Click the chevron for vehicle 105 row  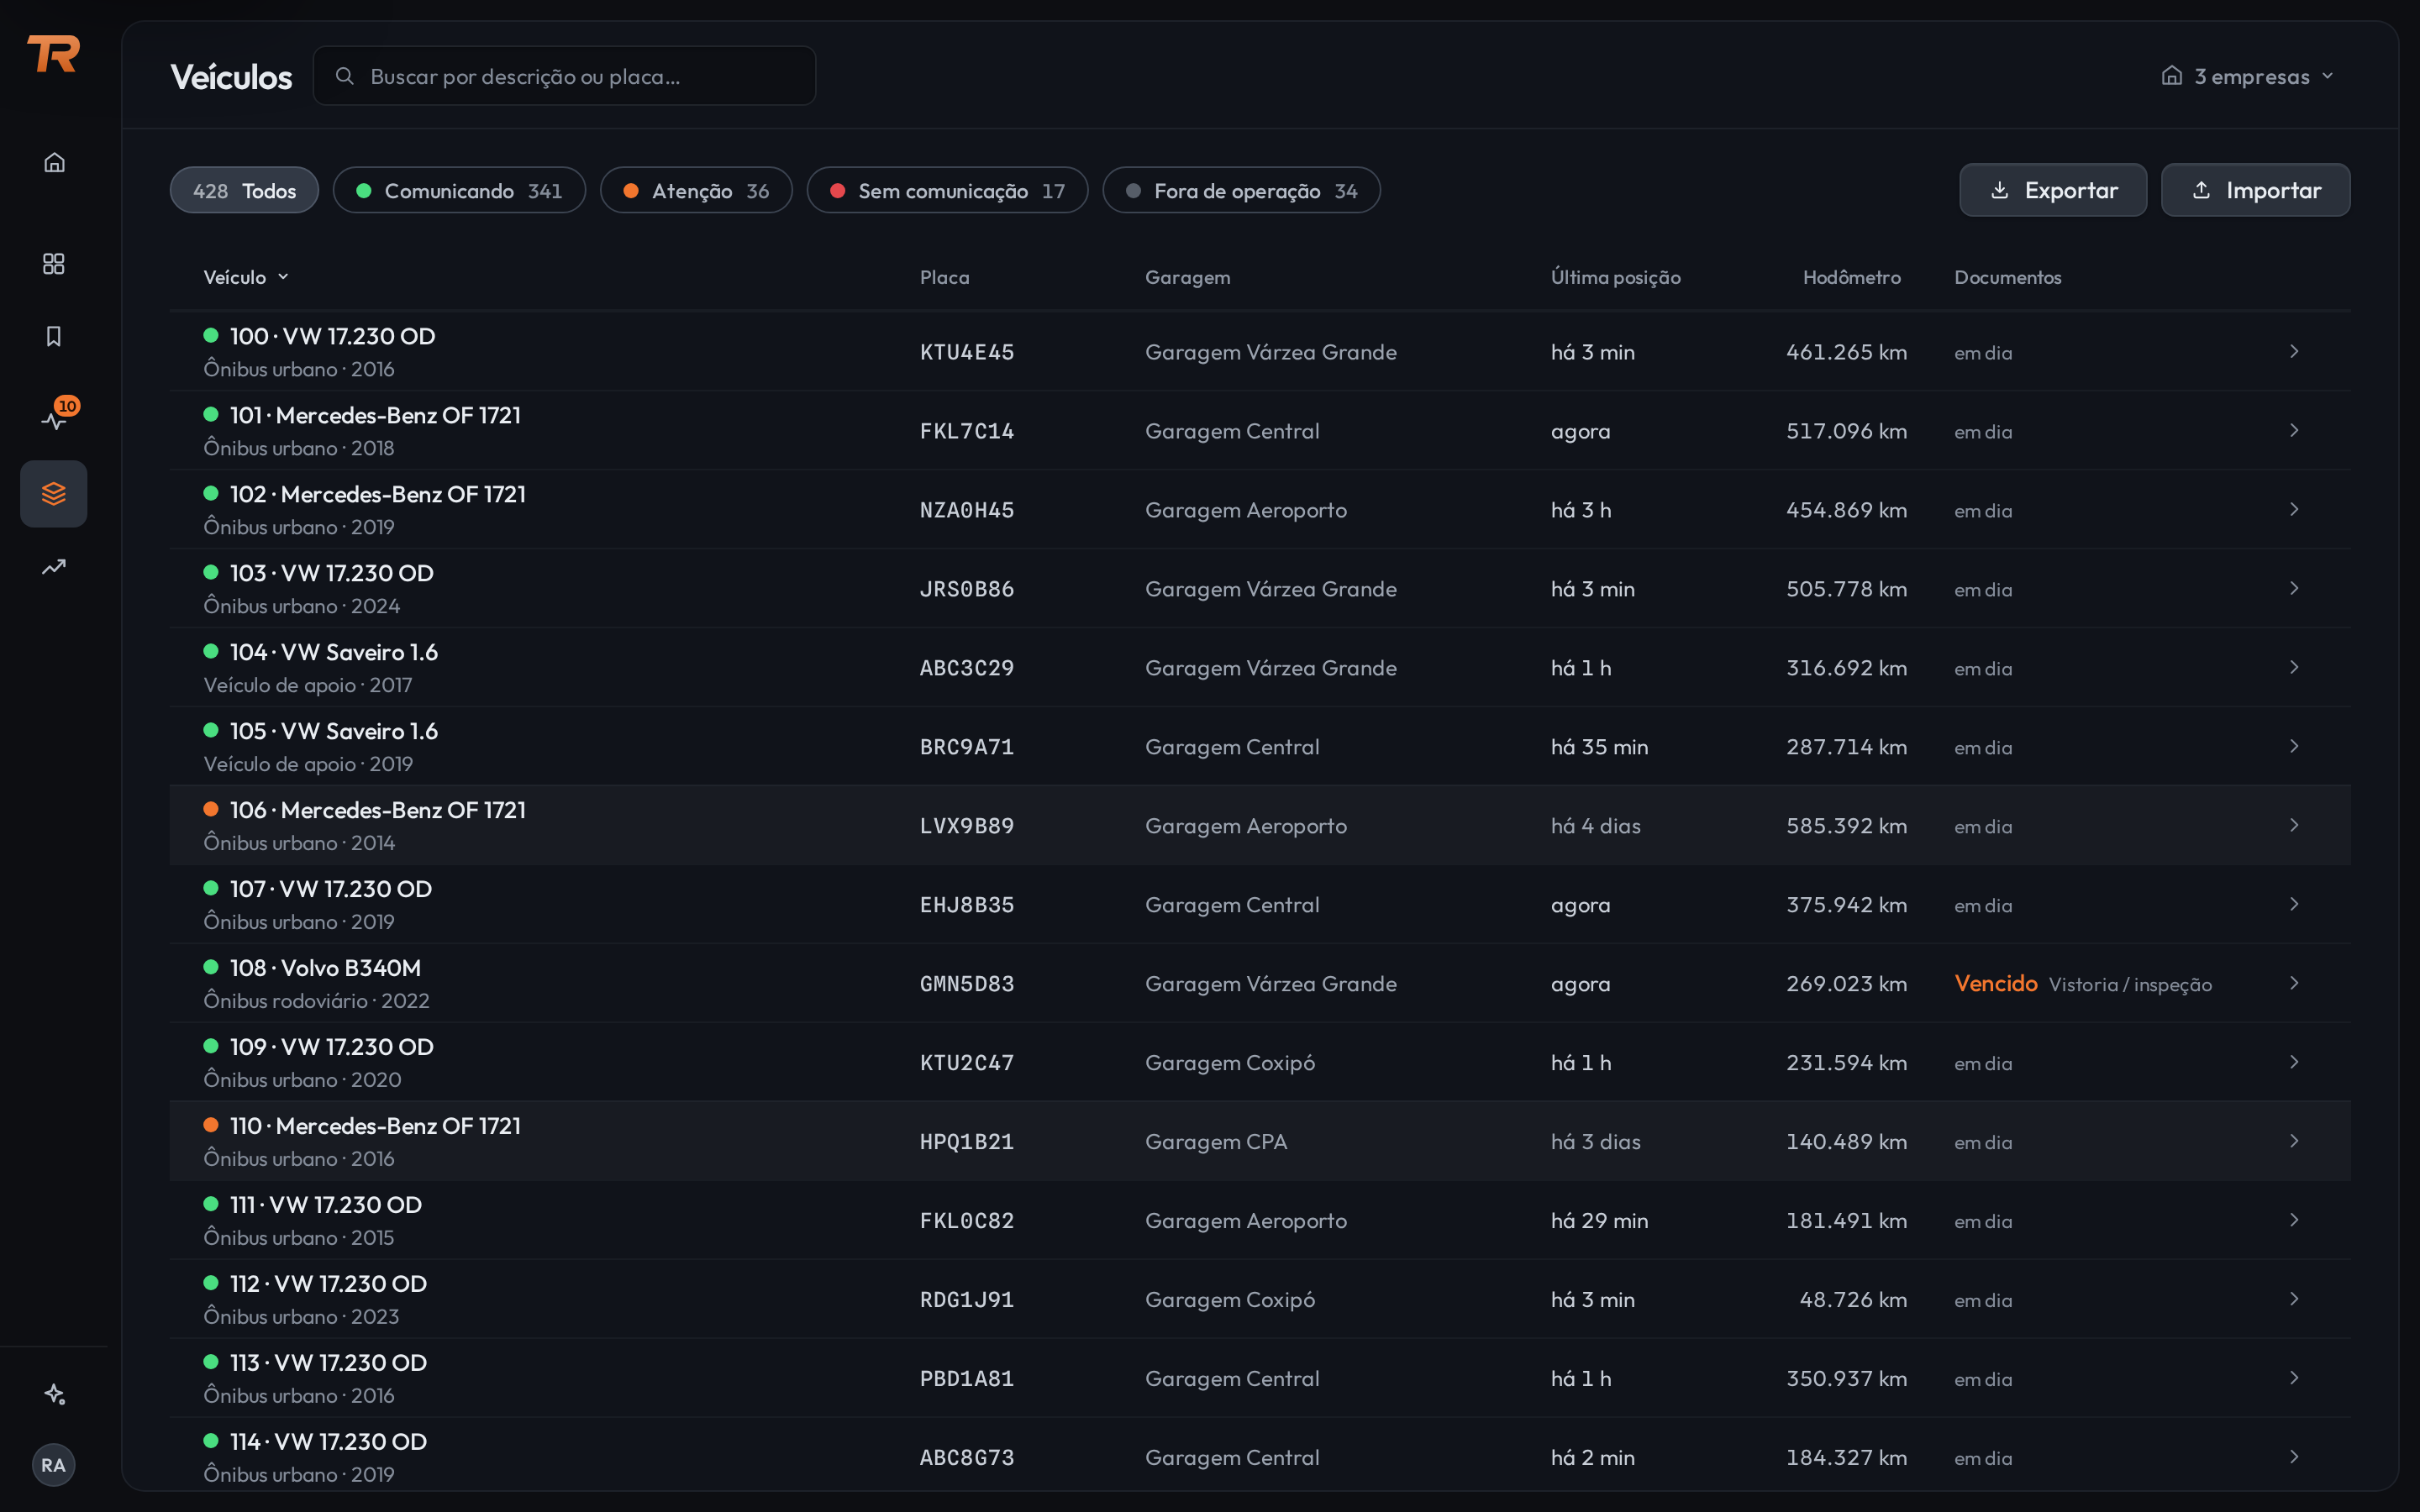tap(2294, 746)
